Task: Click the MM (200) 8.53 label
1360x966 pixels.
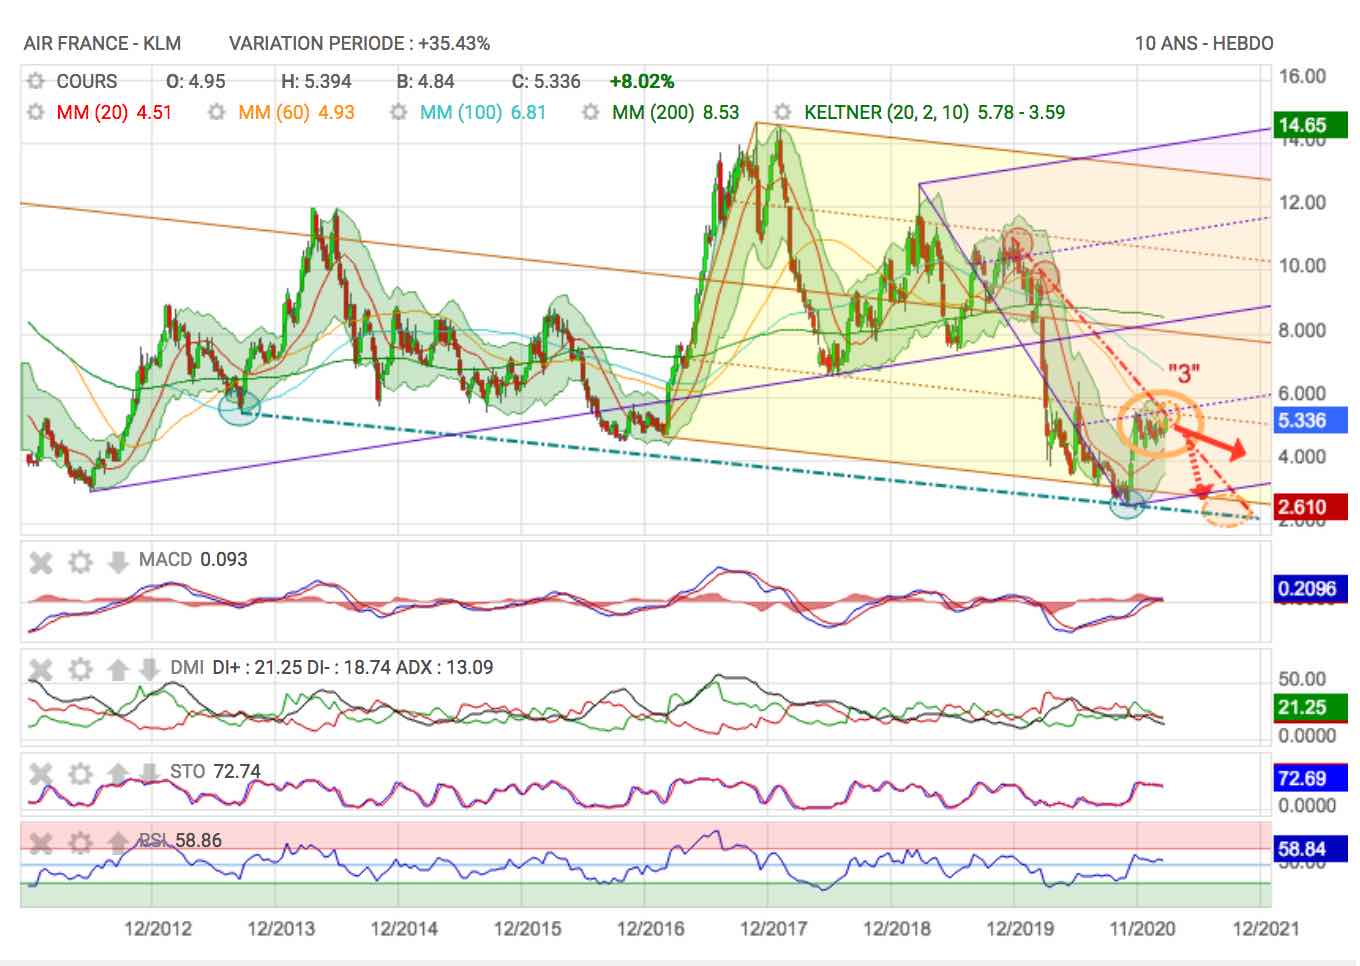Action: coord(675,112)
